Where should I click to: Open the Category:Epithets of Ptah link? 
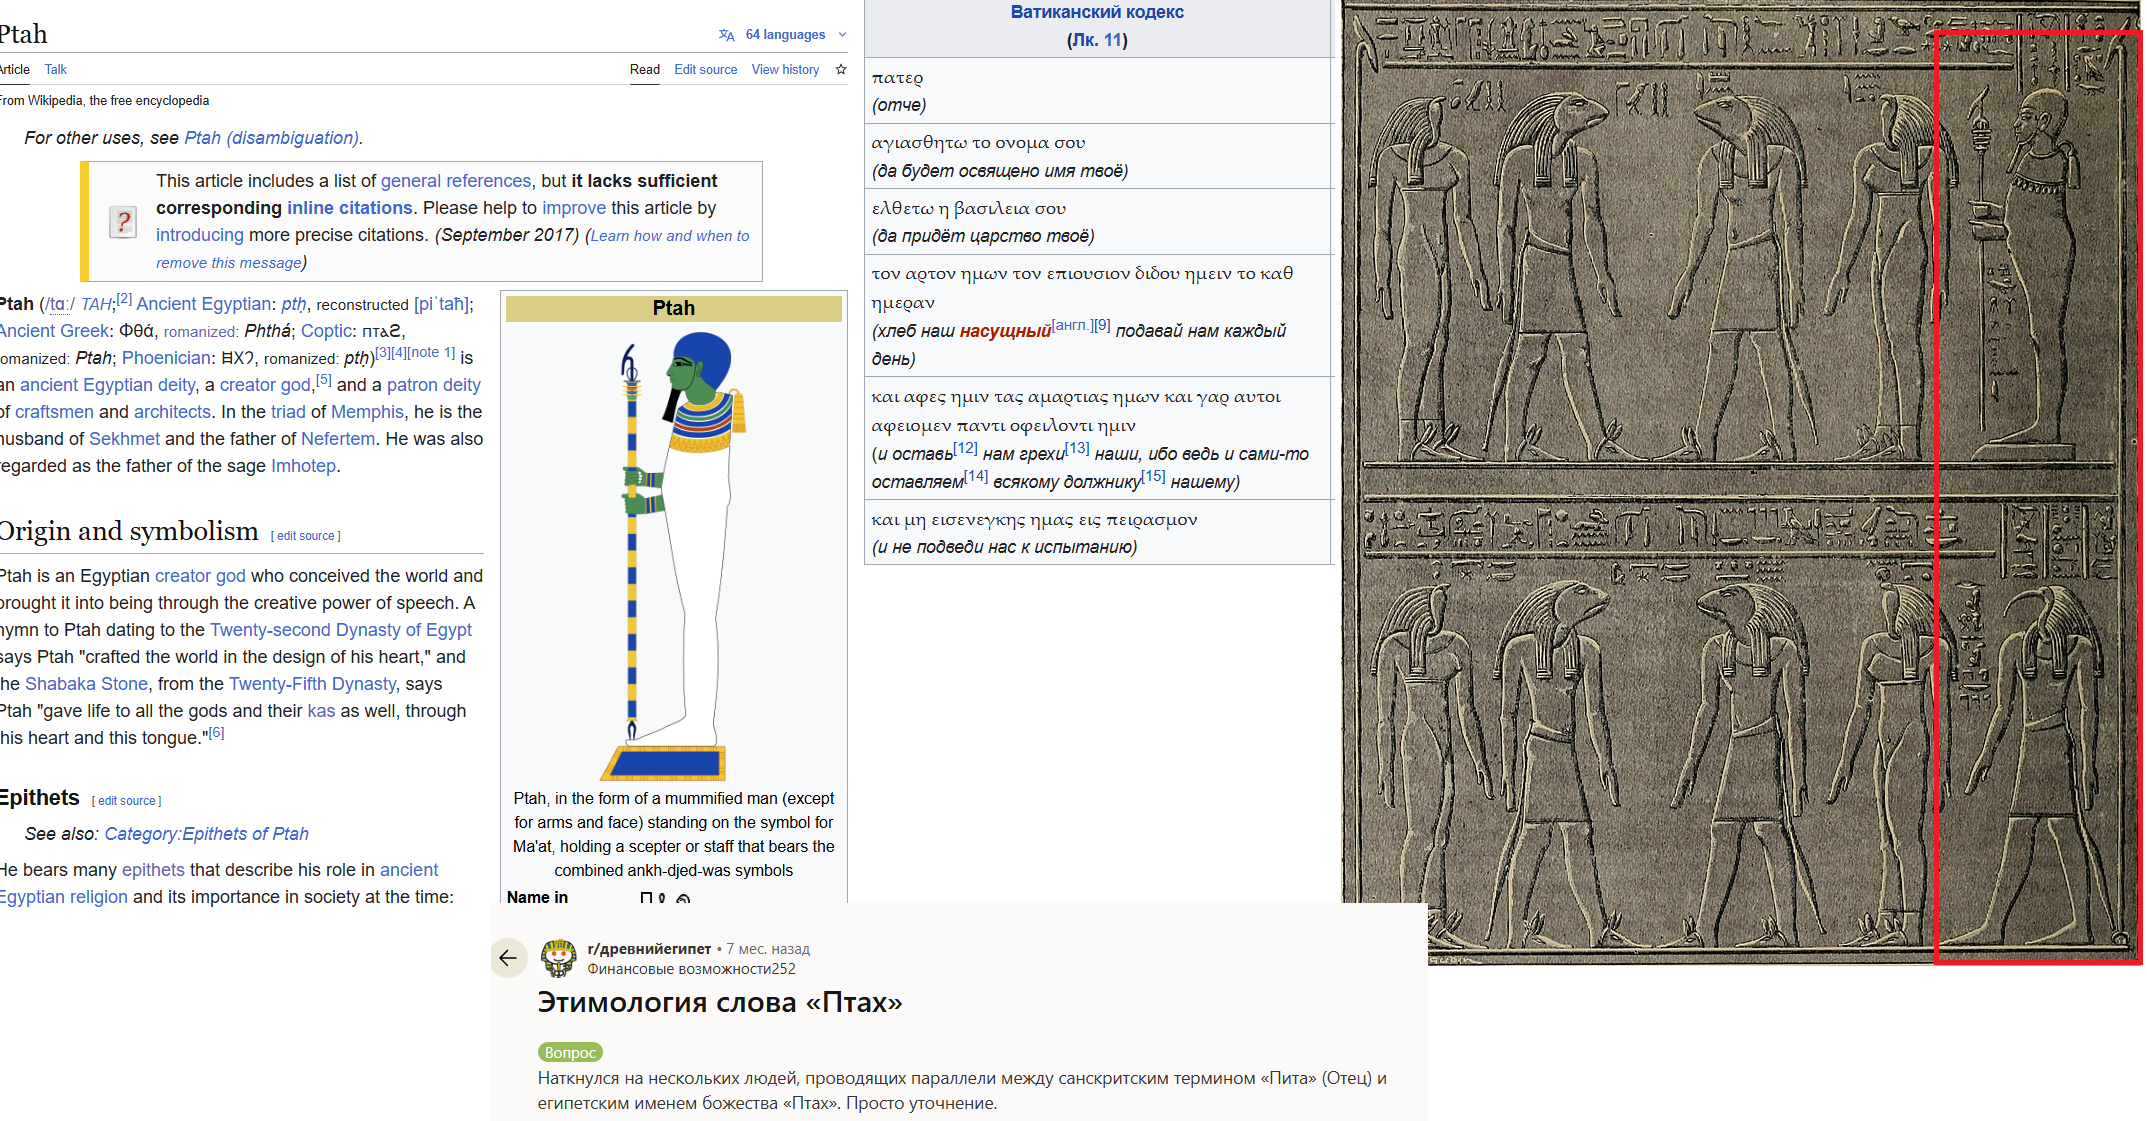[206, 834]
